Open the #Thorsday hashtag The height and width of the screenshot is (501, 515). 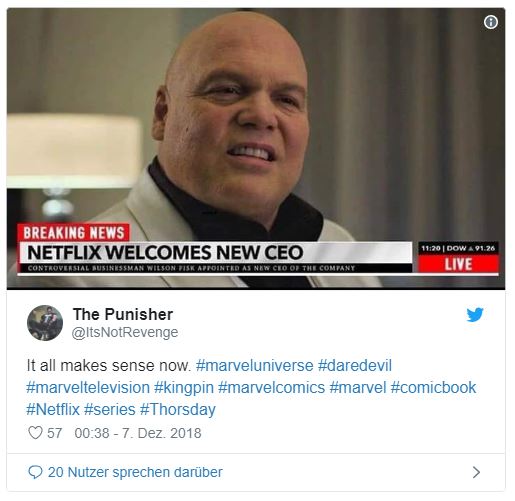178,410
